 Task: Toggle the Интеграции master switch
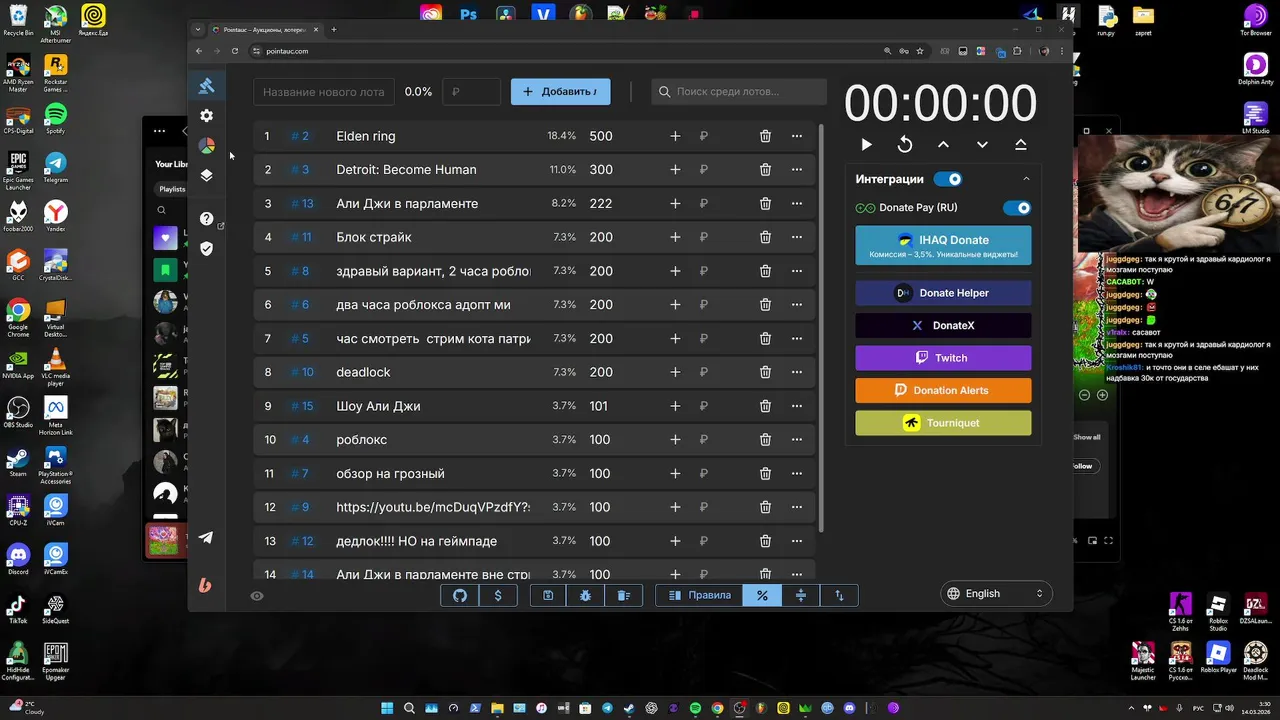tap(947, 179)
